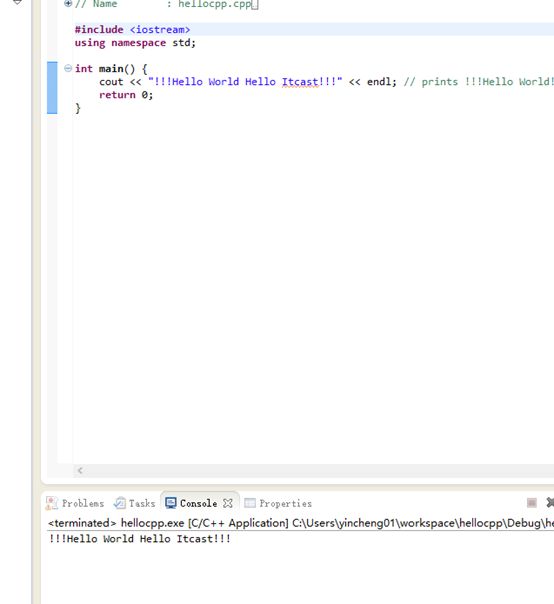Screen dimensions: 554x604
Task: Close the Console view with its X
Action: point(228,503)
